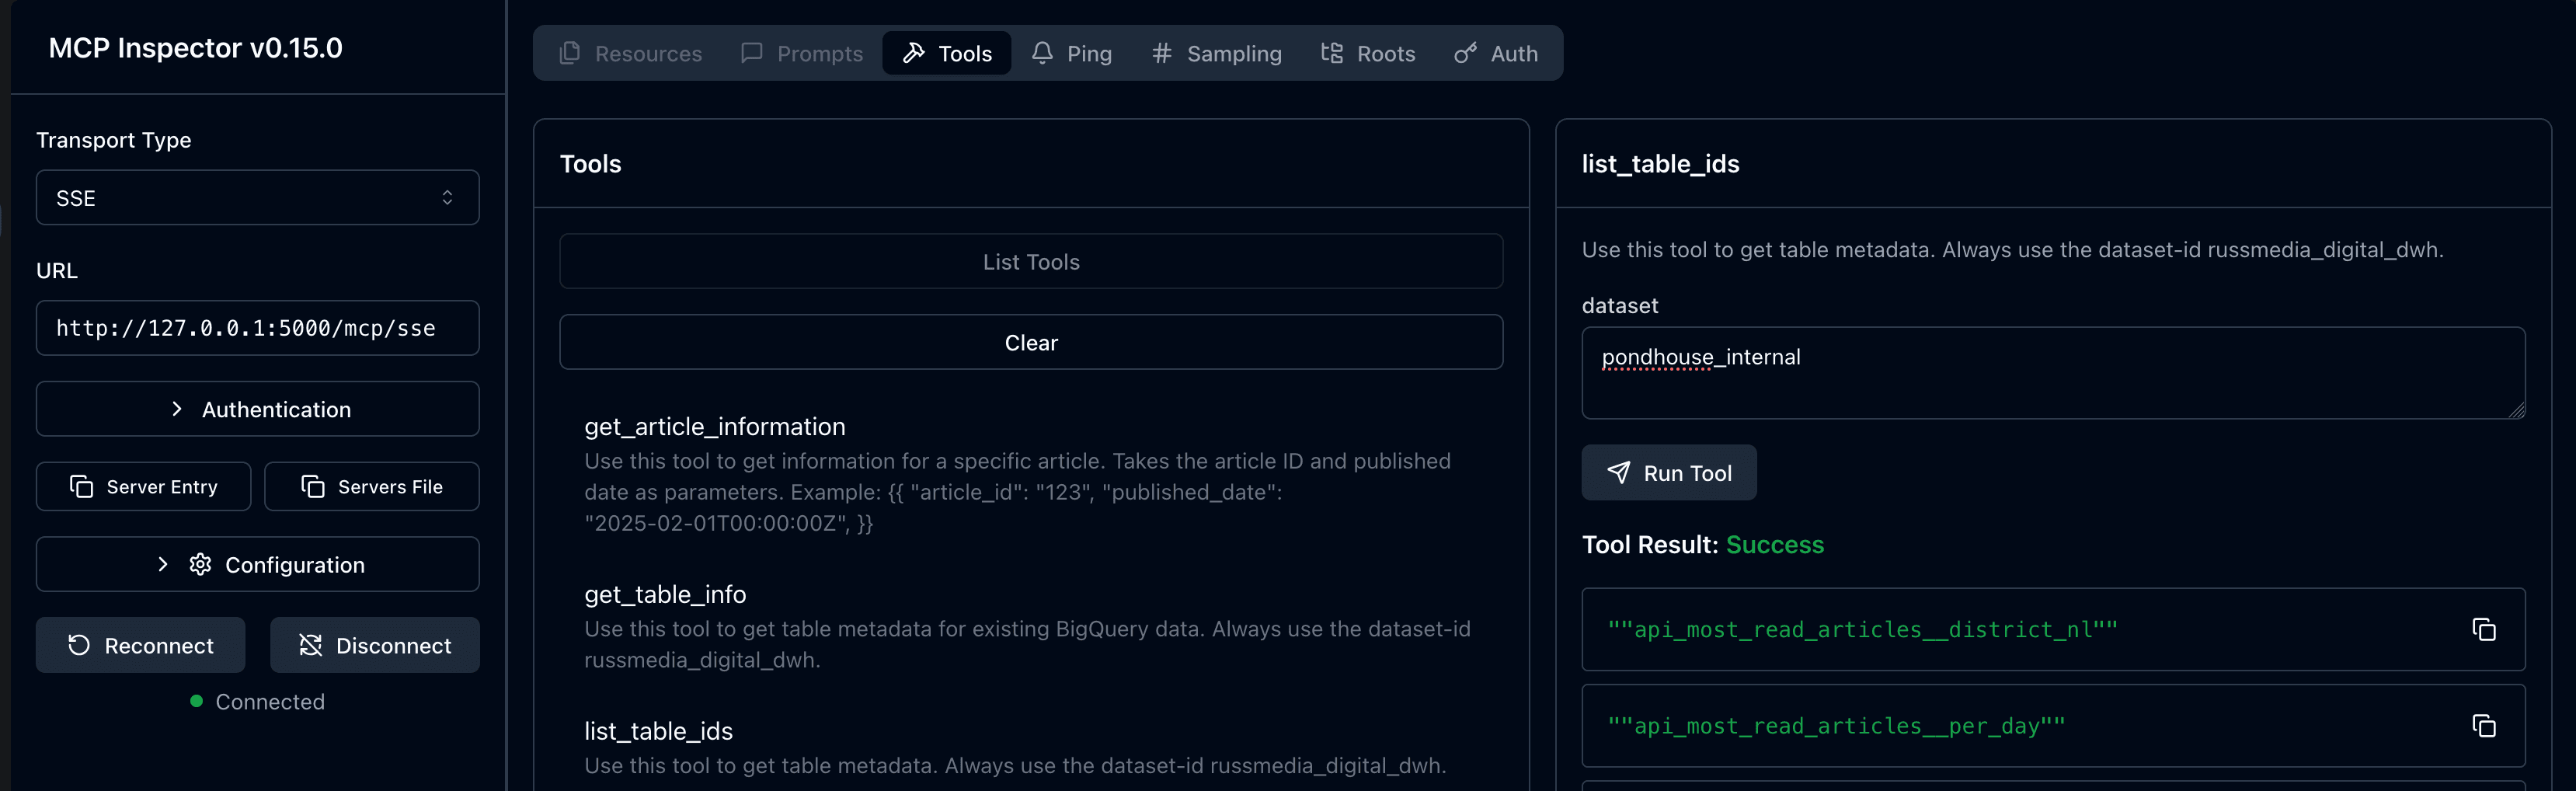The height and width of the screenshot is (791, 2576).
Task: Click the Ping tab bell icon
Action: coord(1042,52)
